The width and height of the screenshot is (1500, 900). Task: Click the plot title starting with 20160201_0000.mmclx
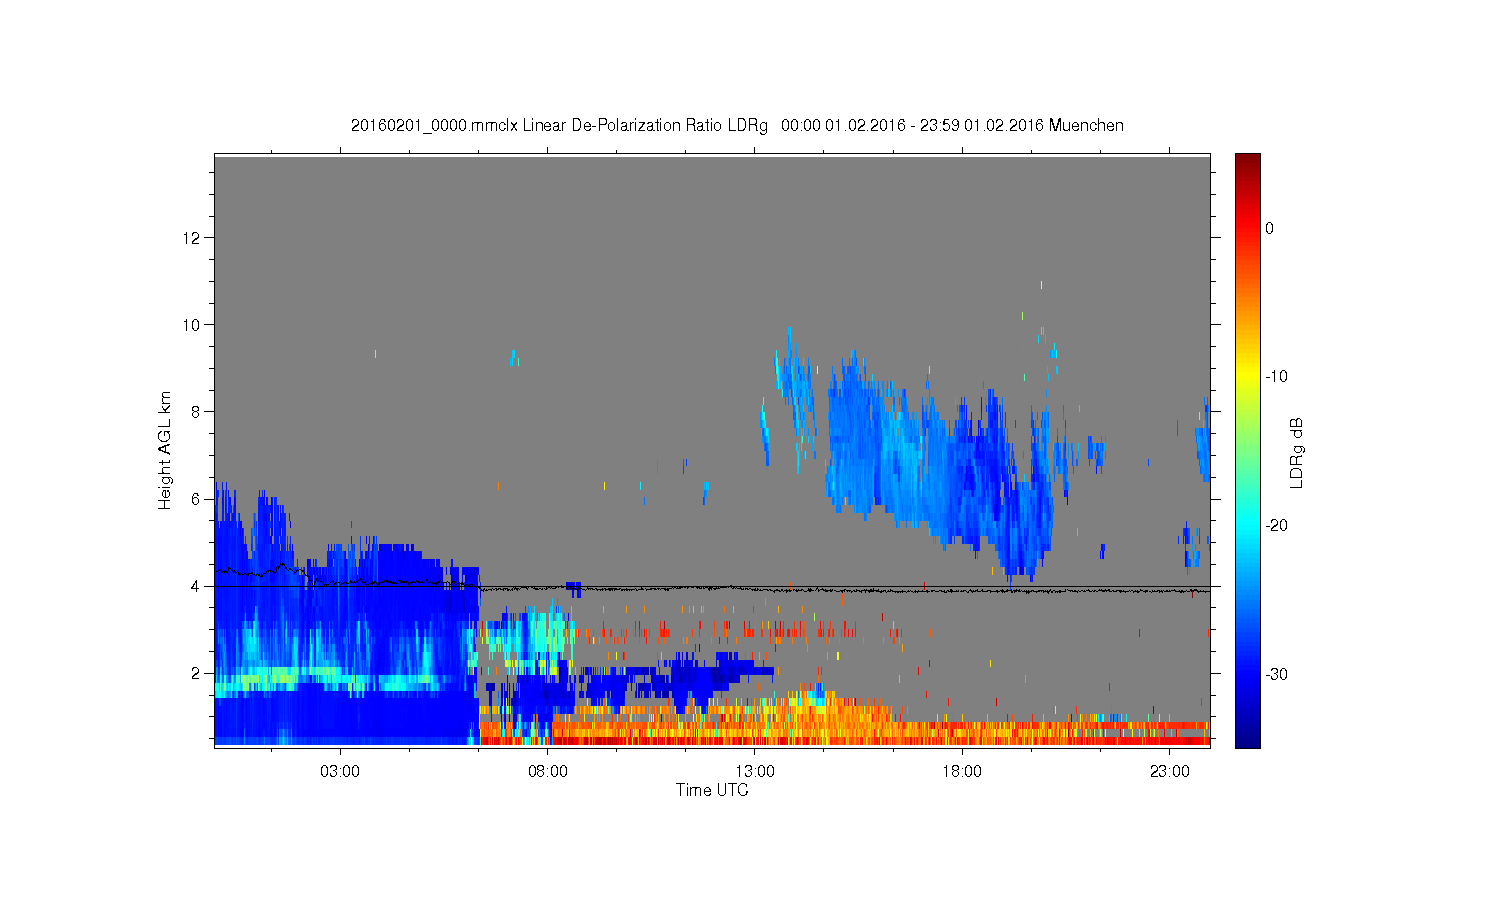point(737,126)
